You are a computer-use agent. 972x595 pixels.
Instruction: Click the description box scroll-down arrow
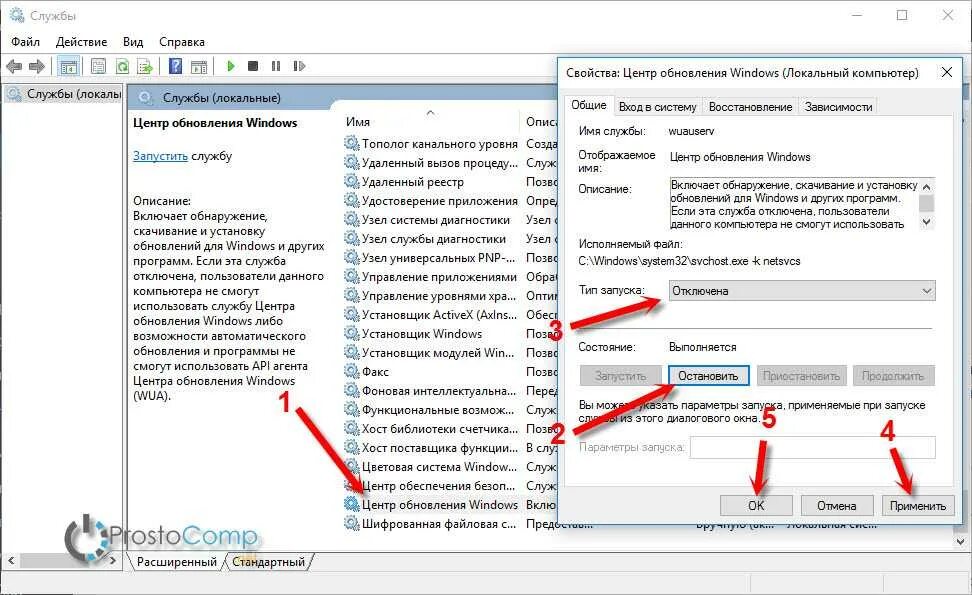926,222
